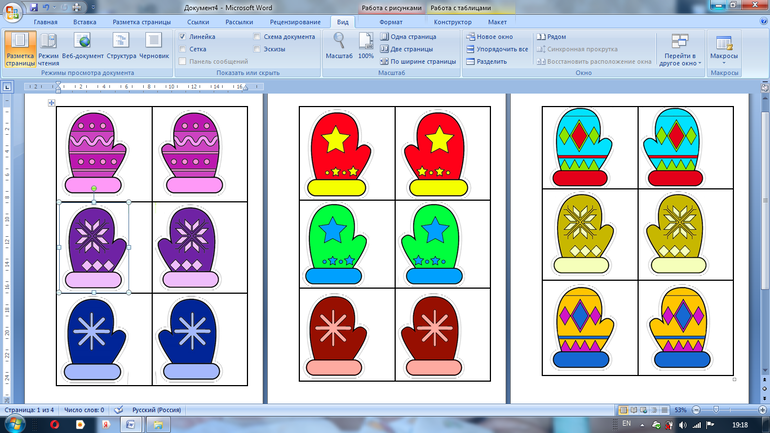Click the Две страницы view option
770x433 pixels.
(x=410, y=49)
